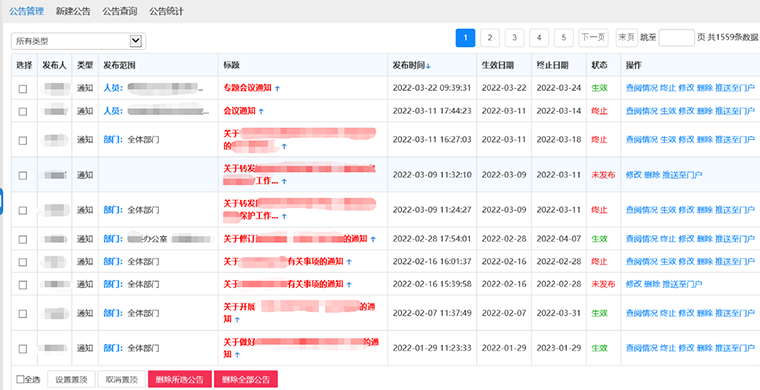This screenshot has height=390, width=760.
Task: Click 删除全部公告 button
Action: coord(246,379)
